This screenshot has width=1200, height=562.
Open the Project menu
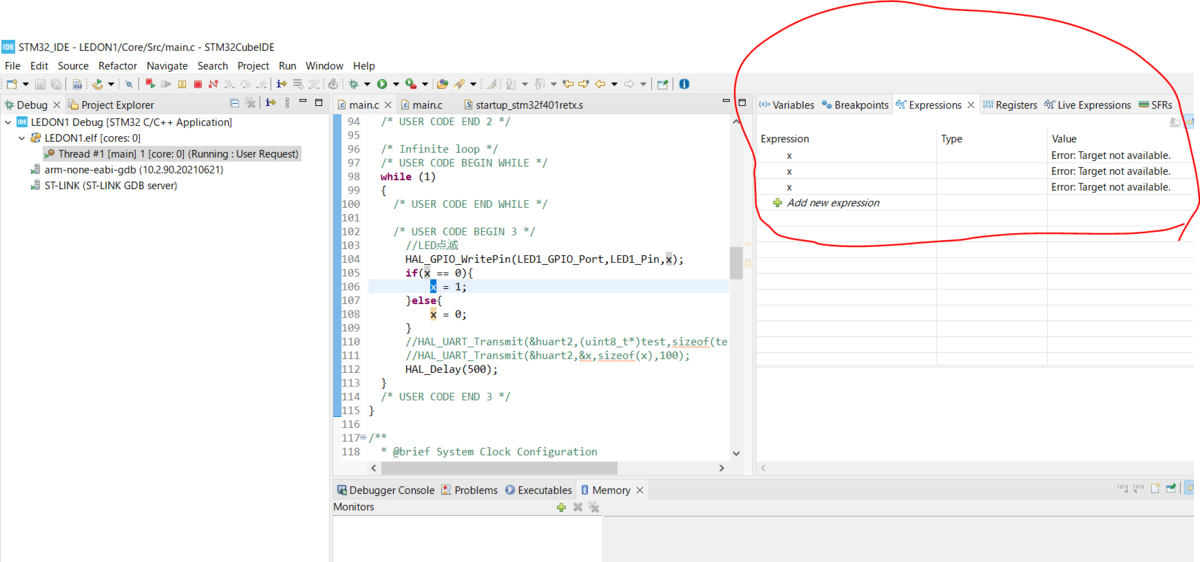[x=253, y=66]
